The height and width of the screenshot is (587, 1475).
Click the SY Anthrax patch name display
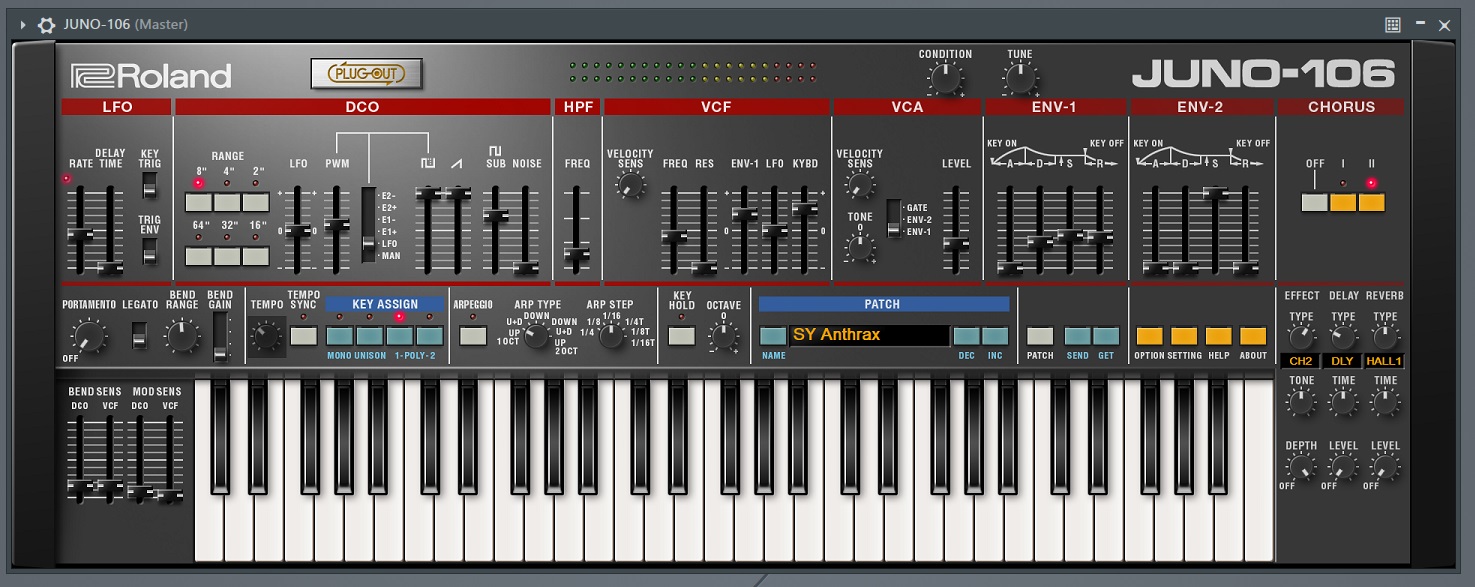coord(869,335)
